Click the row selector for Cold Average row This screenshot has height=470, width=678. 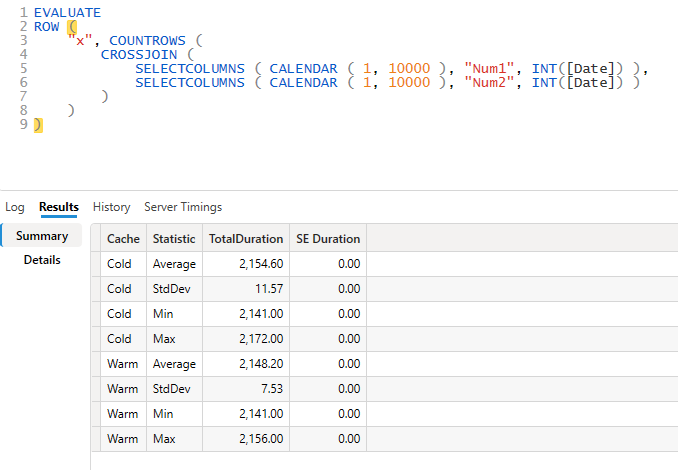(x=96, y=264)
